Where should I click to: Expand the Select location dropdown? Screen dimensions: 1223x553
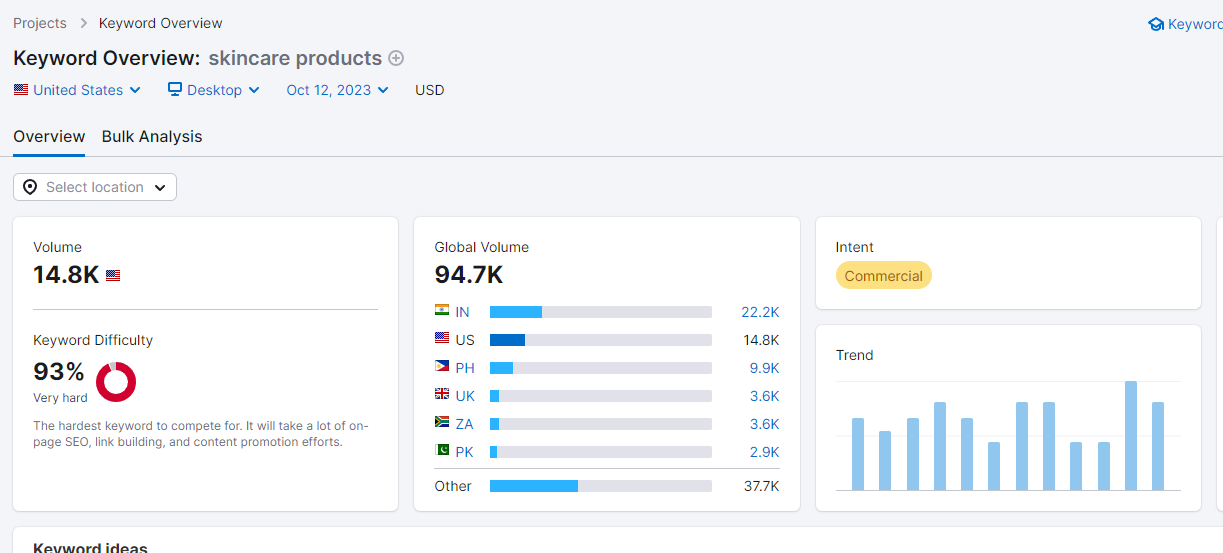[x=95, y=187]
